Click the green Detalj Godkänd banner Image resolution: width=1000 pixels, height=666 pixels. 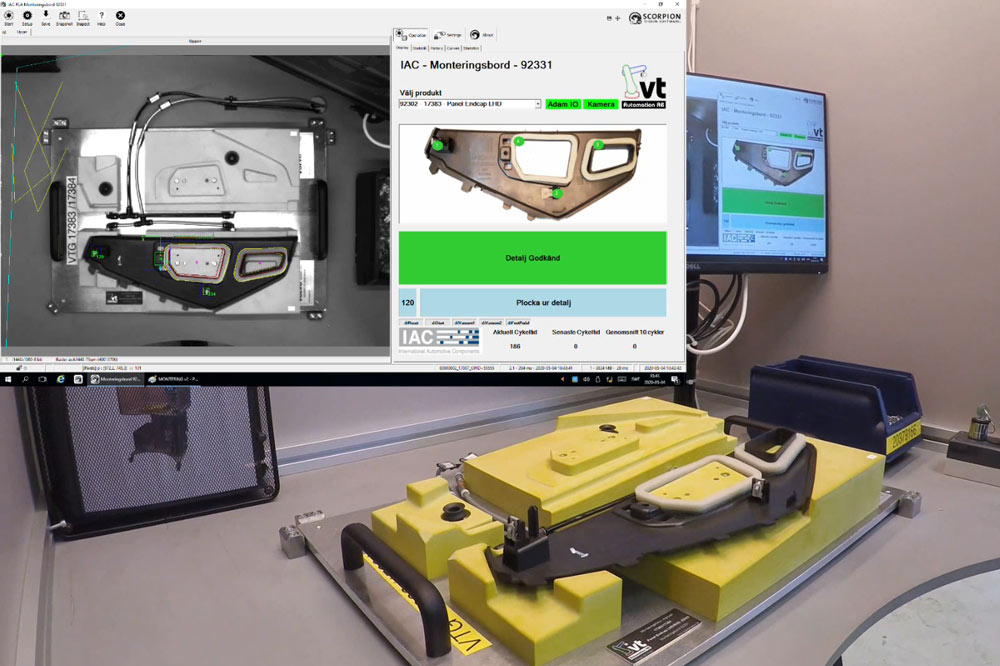pyautogui.click(x=533, y=258)
